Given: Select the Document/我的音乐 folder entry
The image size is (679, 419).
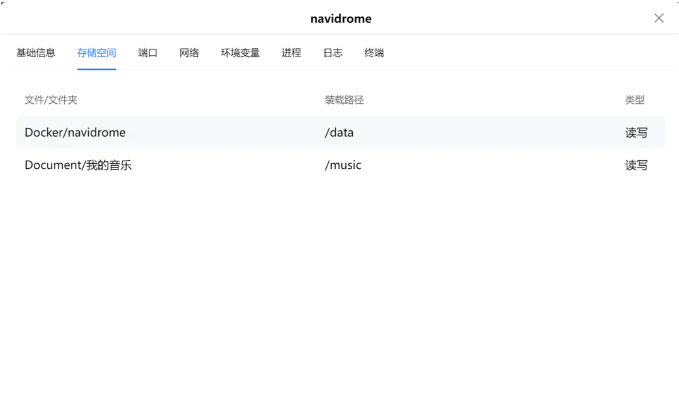Looking at the screenshot, I should pos(78,165).
